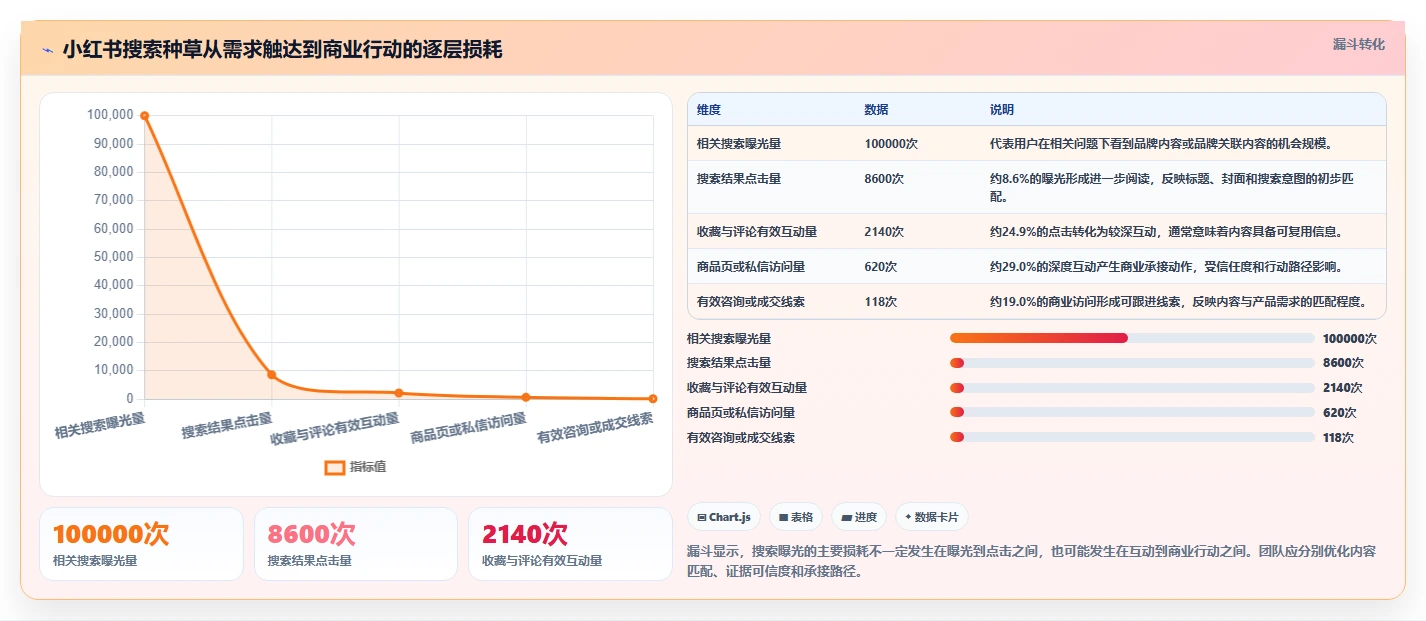
Task: Select table cell 118次
Action: point(880,302)
